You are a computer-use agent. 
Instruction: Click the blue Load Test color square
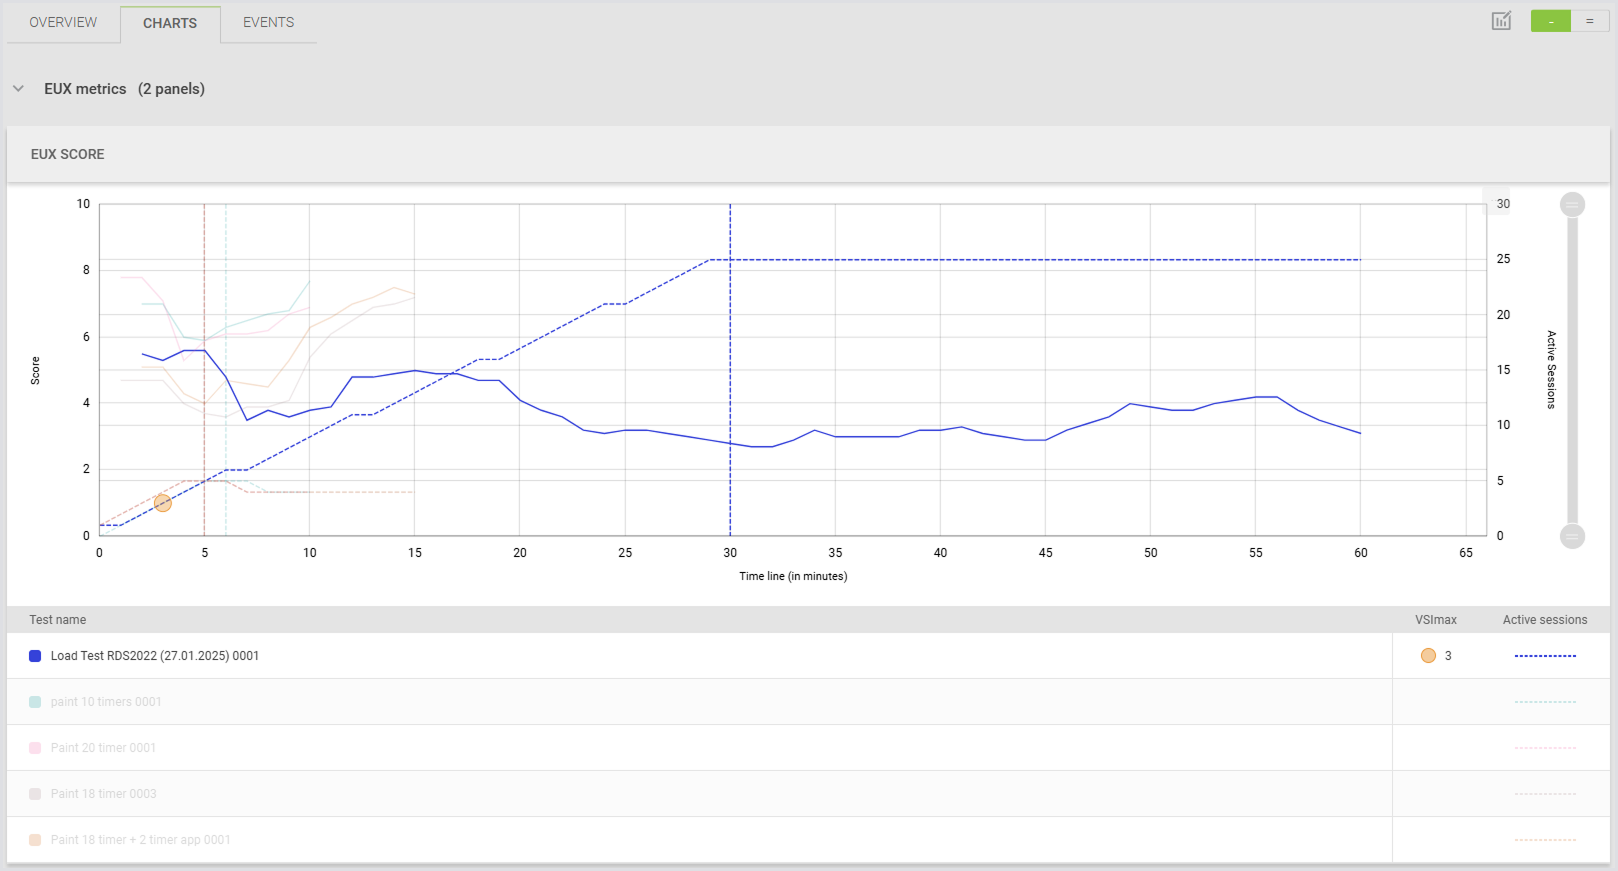point(35,656)
